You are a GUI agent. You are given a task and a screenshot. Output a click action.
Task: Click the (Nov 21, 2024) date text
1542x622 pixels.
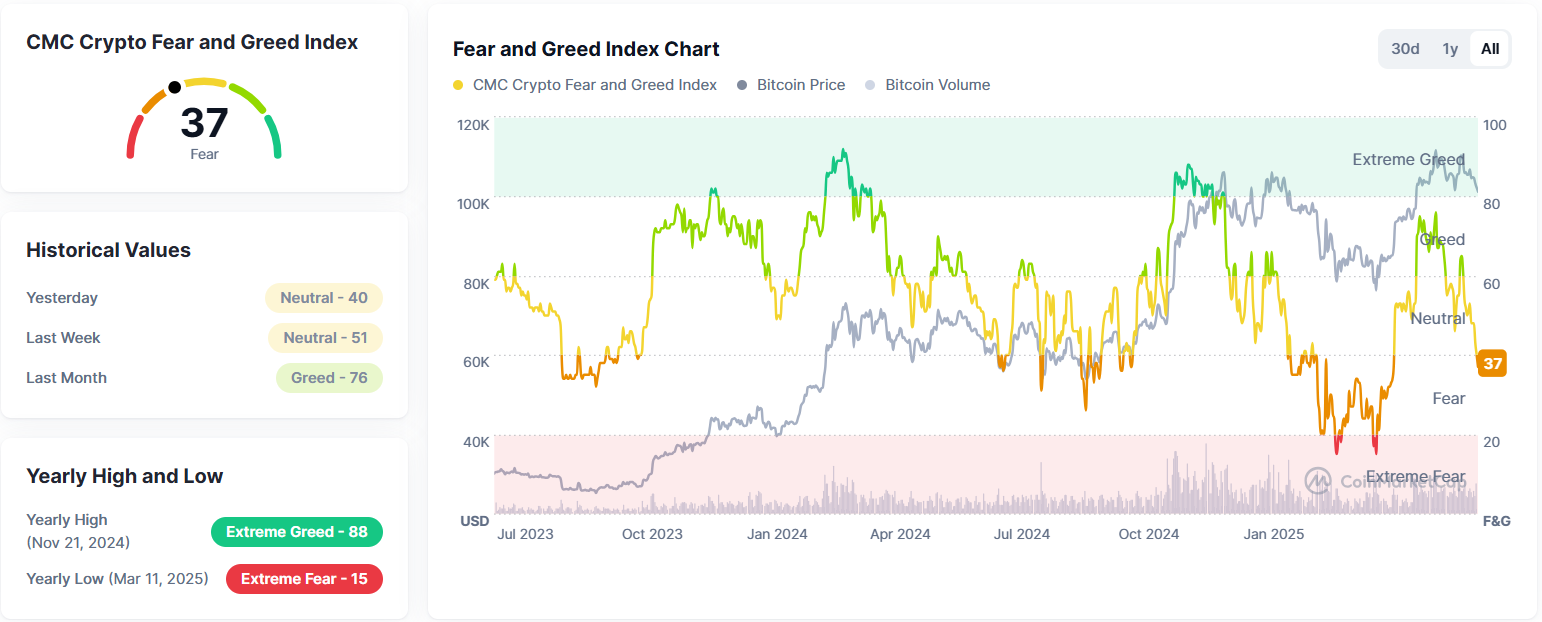(x=78, y=543)
